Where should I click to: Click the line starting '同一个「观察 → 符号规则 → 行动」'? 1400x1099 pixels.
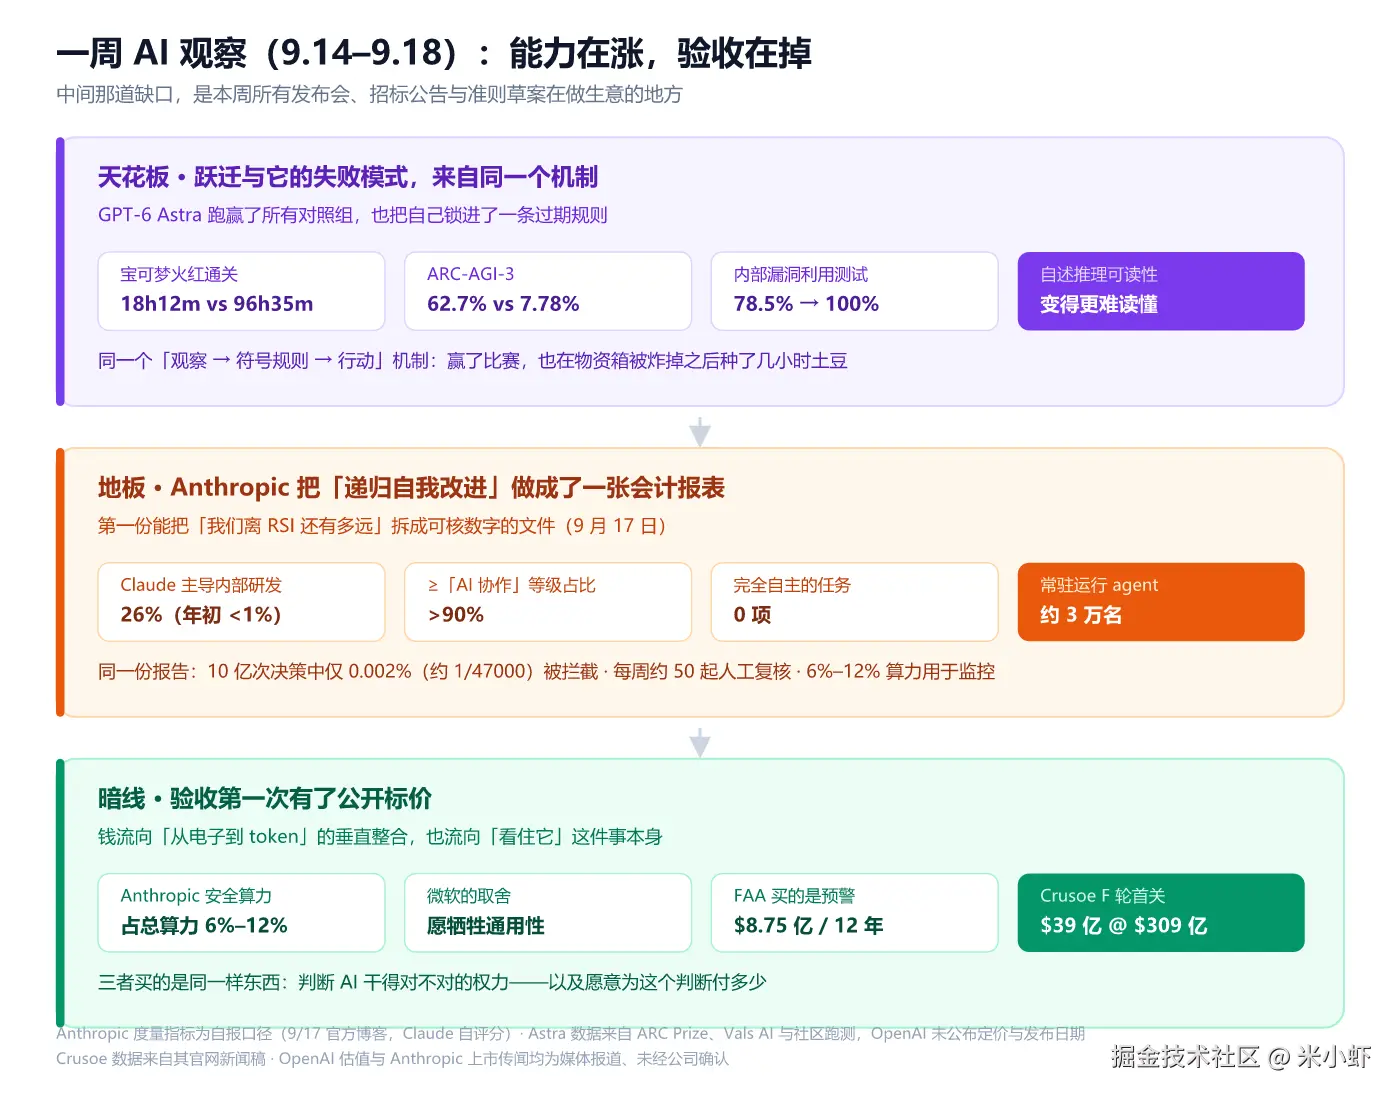[473, 361]
